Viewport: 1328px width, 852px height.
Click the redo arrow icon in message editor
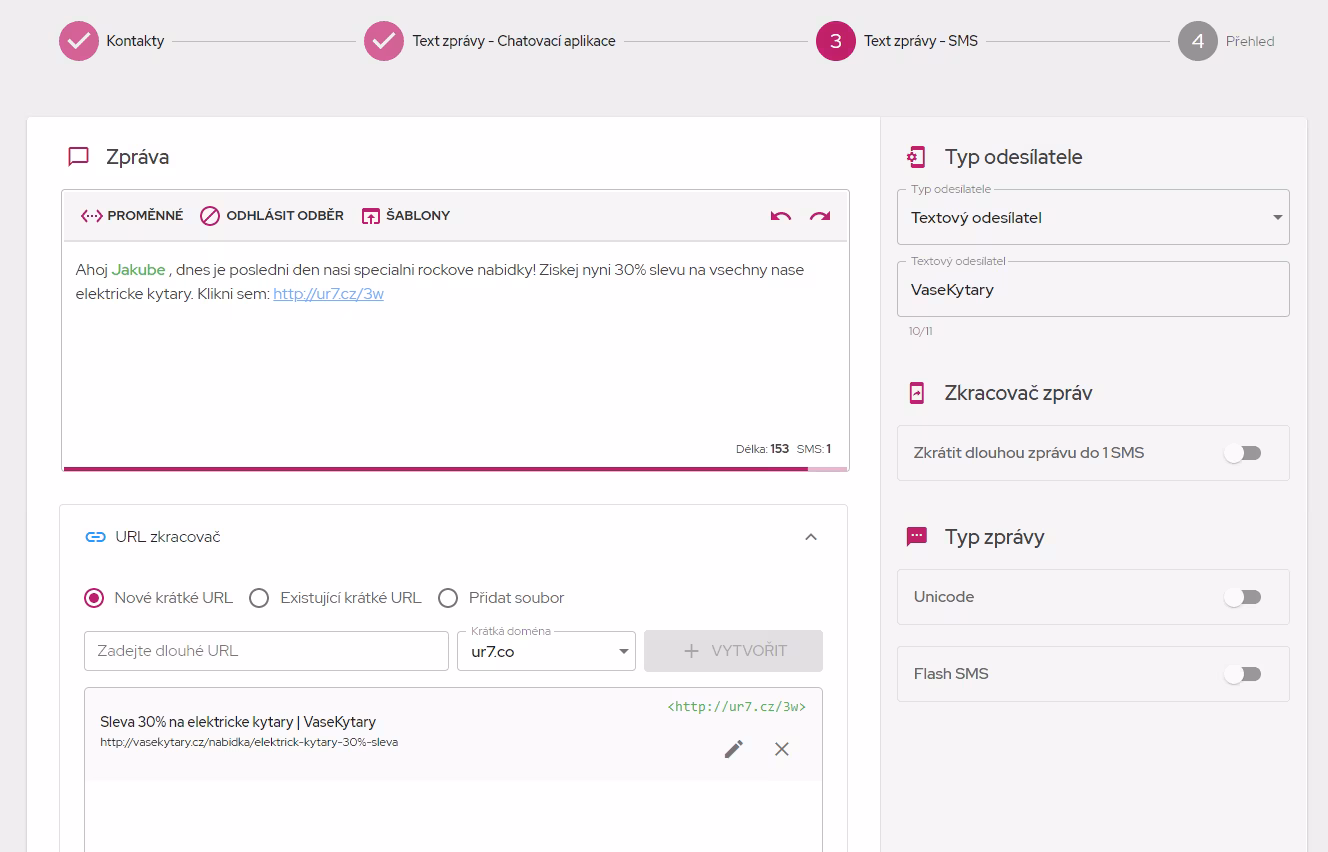click(x=820, y=216)
